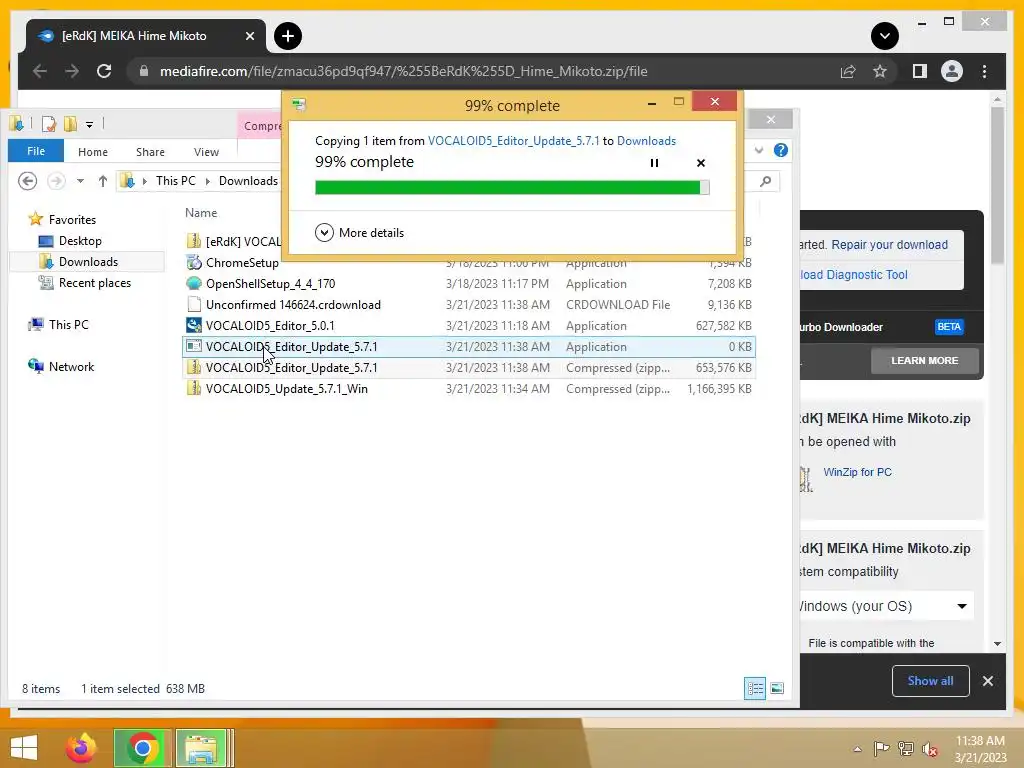This screenshot has height=768, width=1024.
Task: Select VOCALOID5_Editor_Update_5.7.1 compressed zip file
Action: point(469,368)
